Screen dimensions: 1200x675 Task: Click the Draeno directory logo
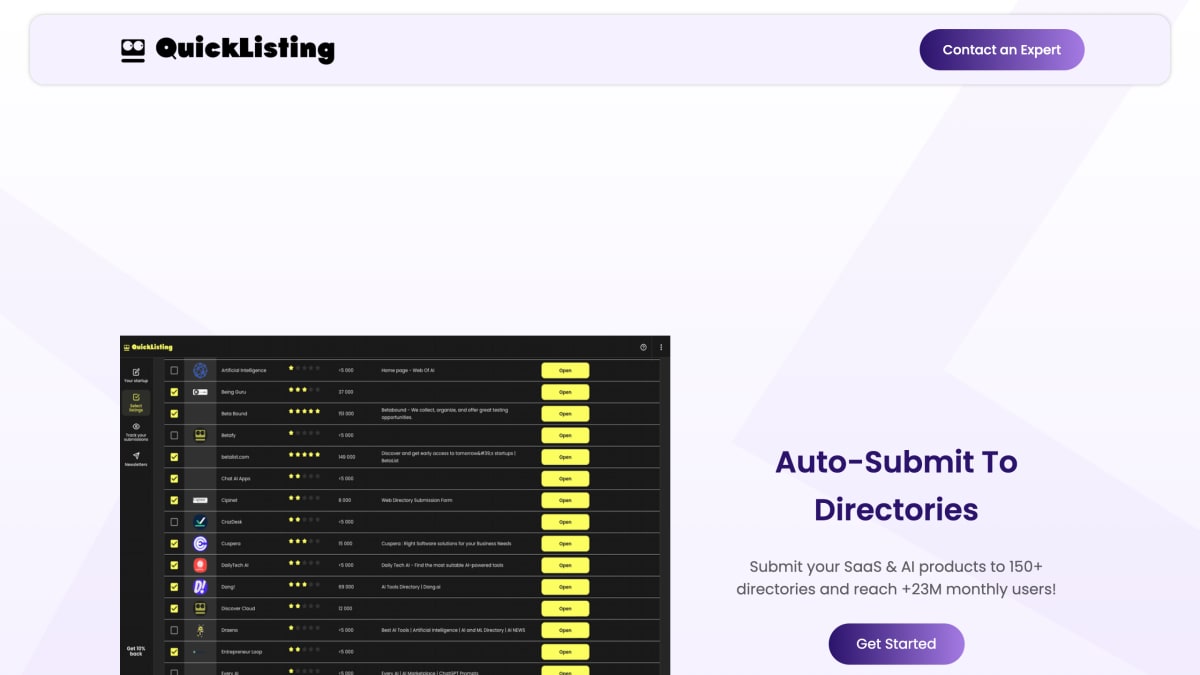pos(200,630)
